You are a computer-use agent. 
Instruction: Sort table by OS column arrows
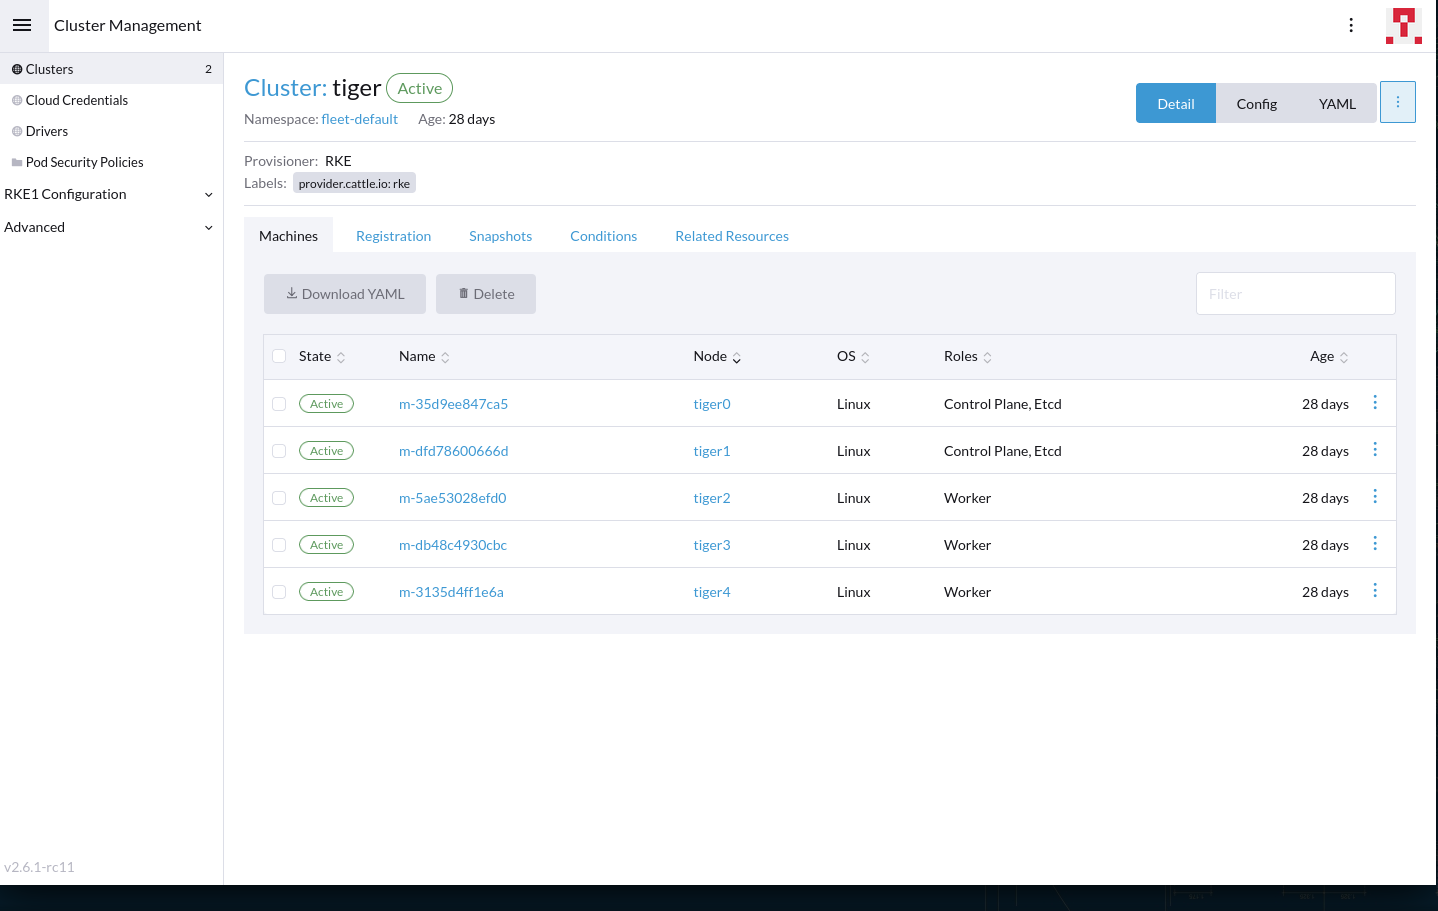[865, 357]
